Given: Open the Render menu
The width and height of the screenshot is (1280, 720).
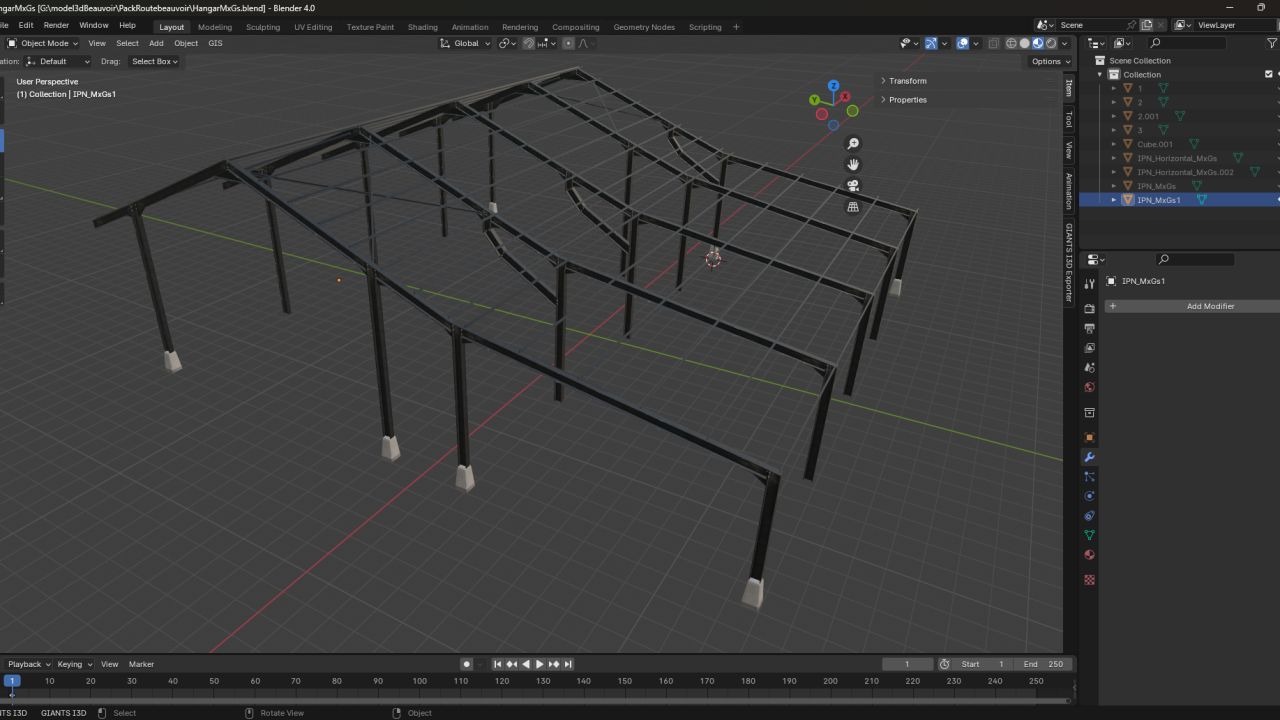Looking at the screenshot, I should pyautogui.click(x=56, y=25).
